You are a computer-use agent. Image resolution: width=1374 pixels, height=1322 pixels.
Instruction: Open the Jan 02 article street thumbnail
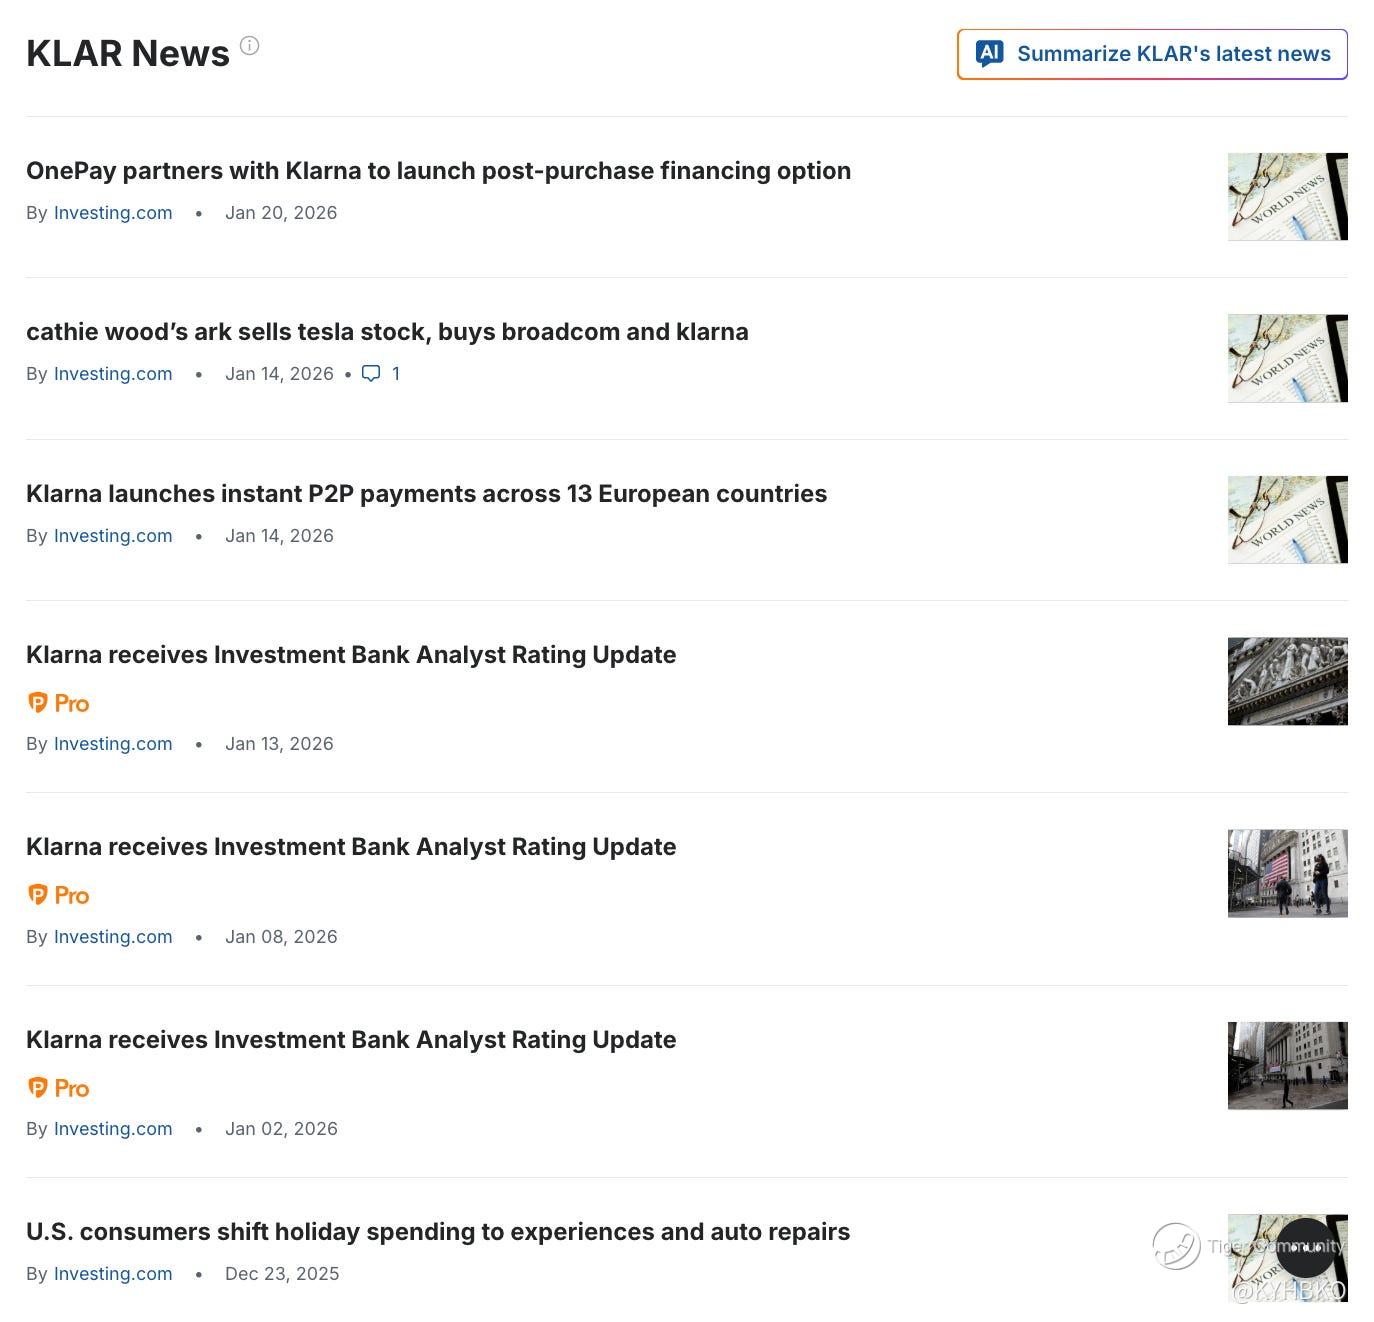[x=1288, y=1066]
